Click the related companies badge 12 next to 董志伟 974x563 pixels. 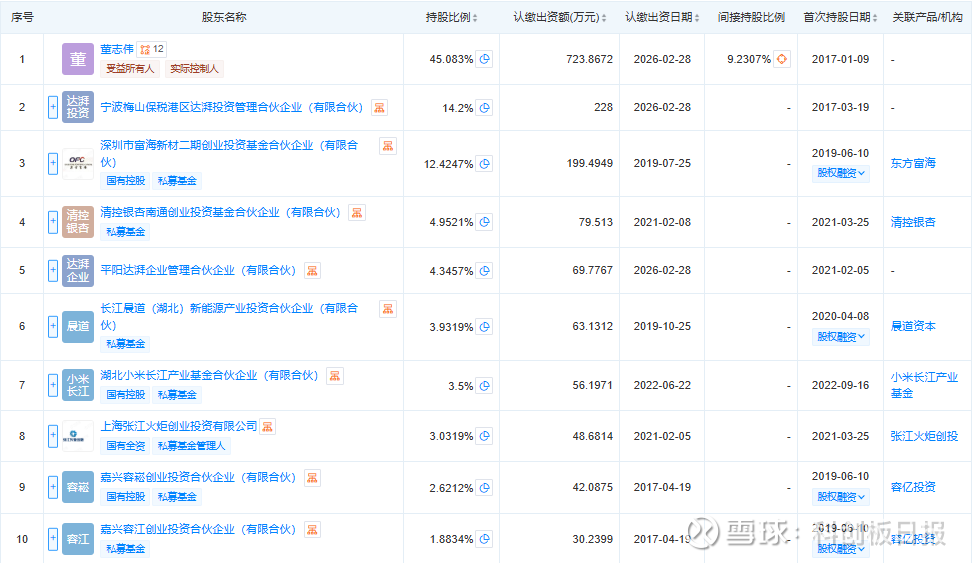pos(152,49)
